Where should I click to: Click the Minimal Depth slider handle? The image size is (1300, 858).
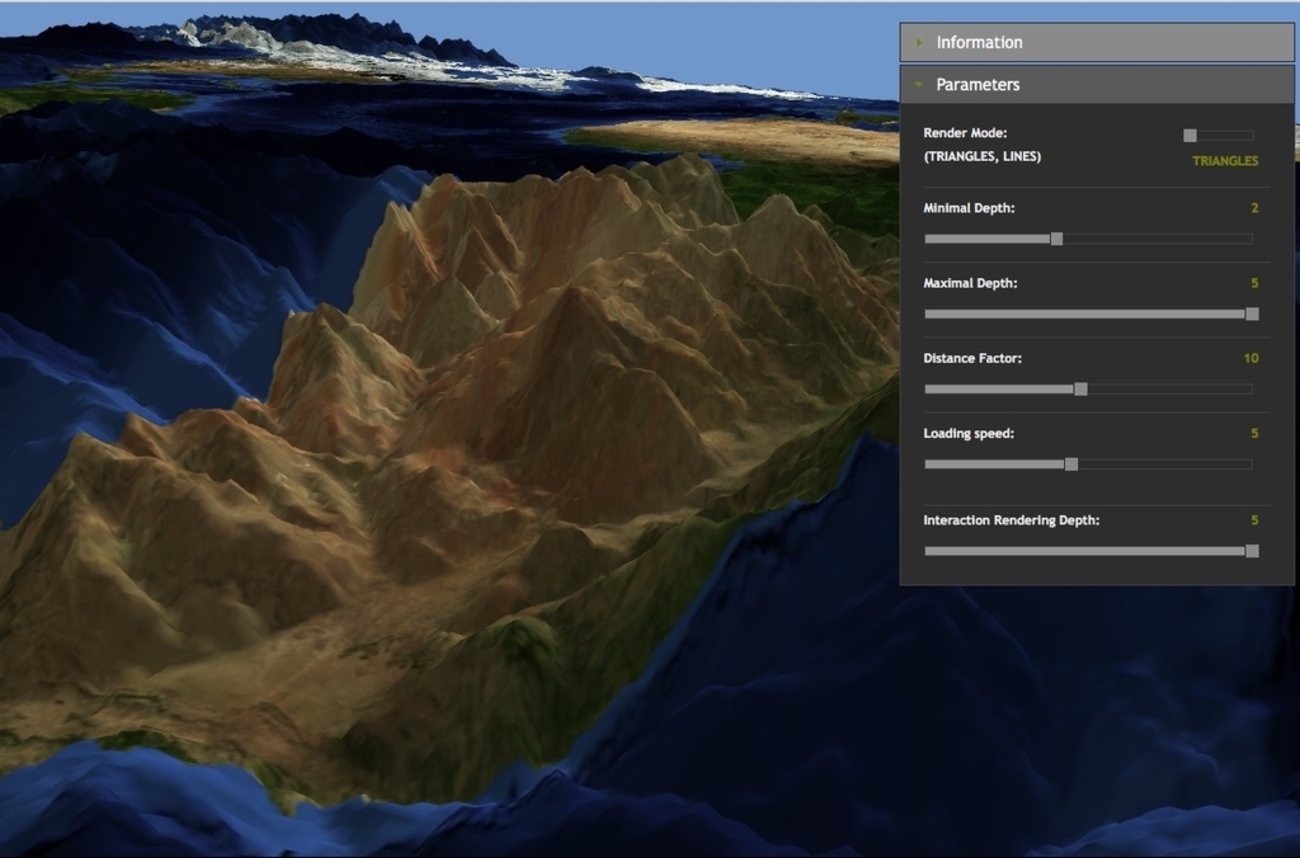[x=1056, y=239]
